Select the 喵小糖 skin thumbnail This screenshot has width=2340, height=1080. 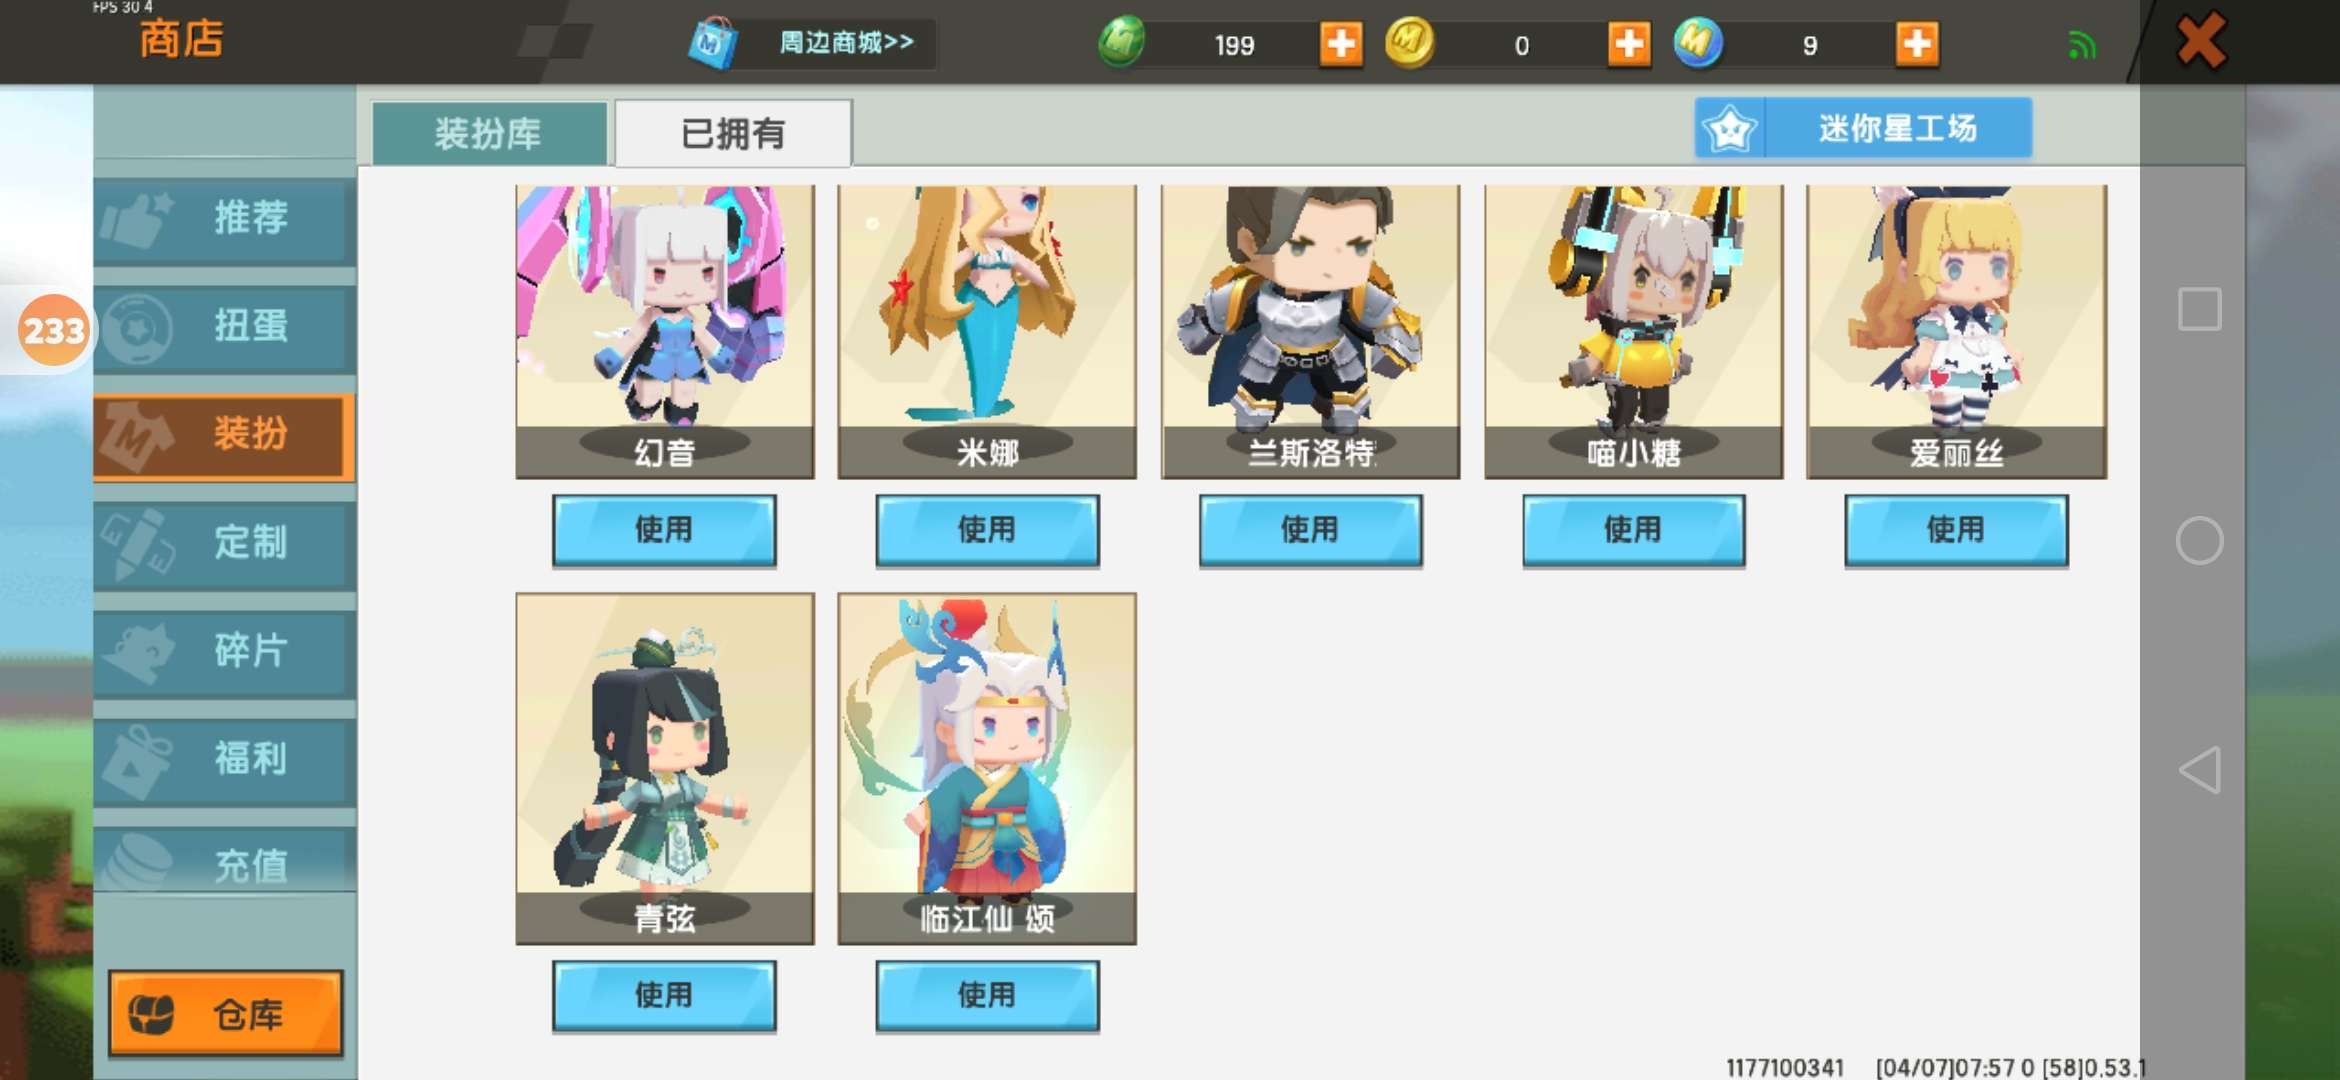click(x=1634, y=331)
